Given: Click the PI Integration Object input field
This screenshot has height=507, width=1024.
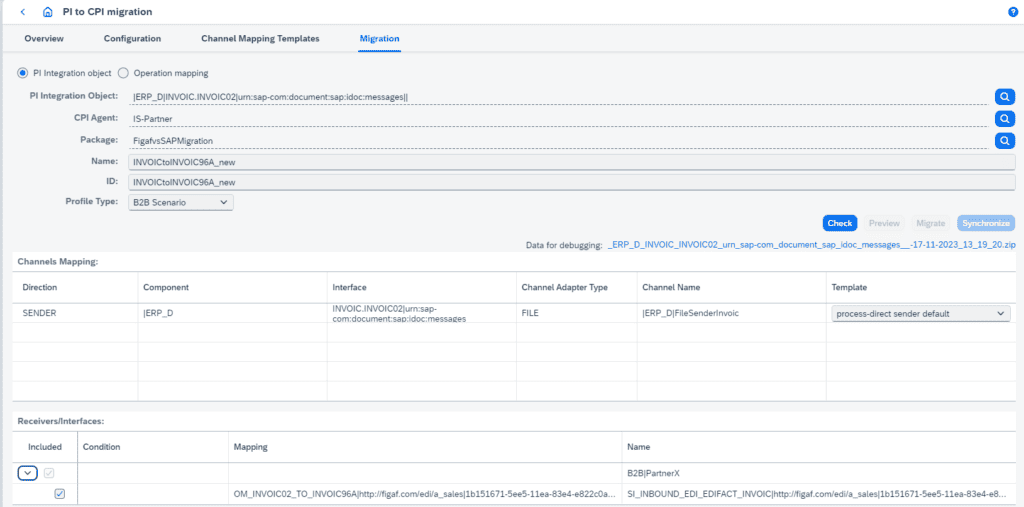Looking at the screenshot, I should [x=558, y=97].
